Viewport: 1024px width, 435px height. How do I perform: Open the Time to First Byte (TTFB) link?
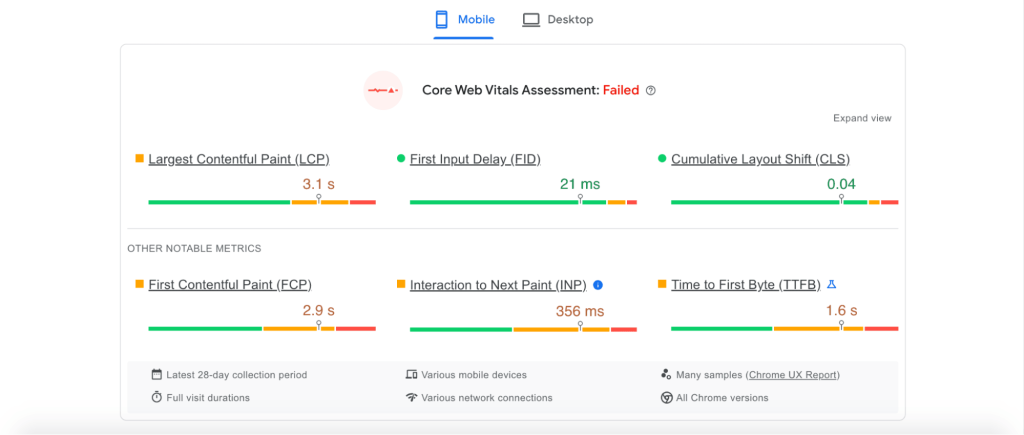[745, 285]
